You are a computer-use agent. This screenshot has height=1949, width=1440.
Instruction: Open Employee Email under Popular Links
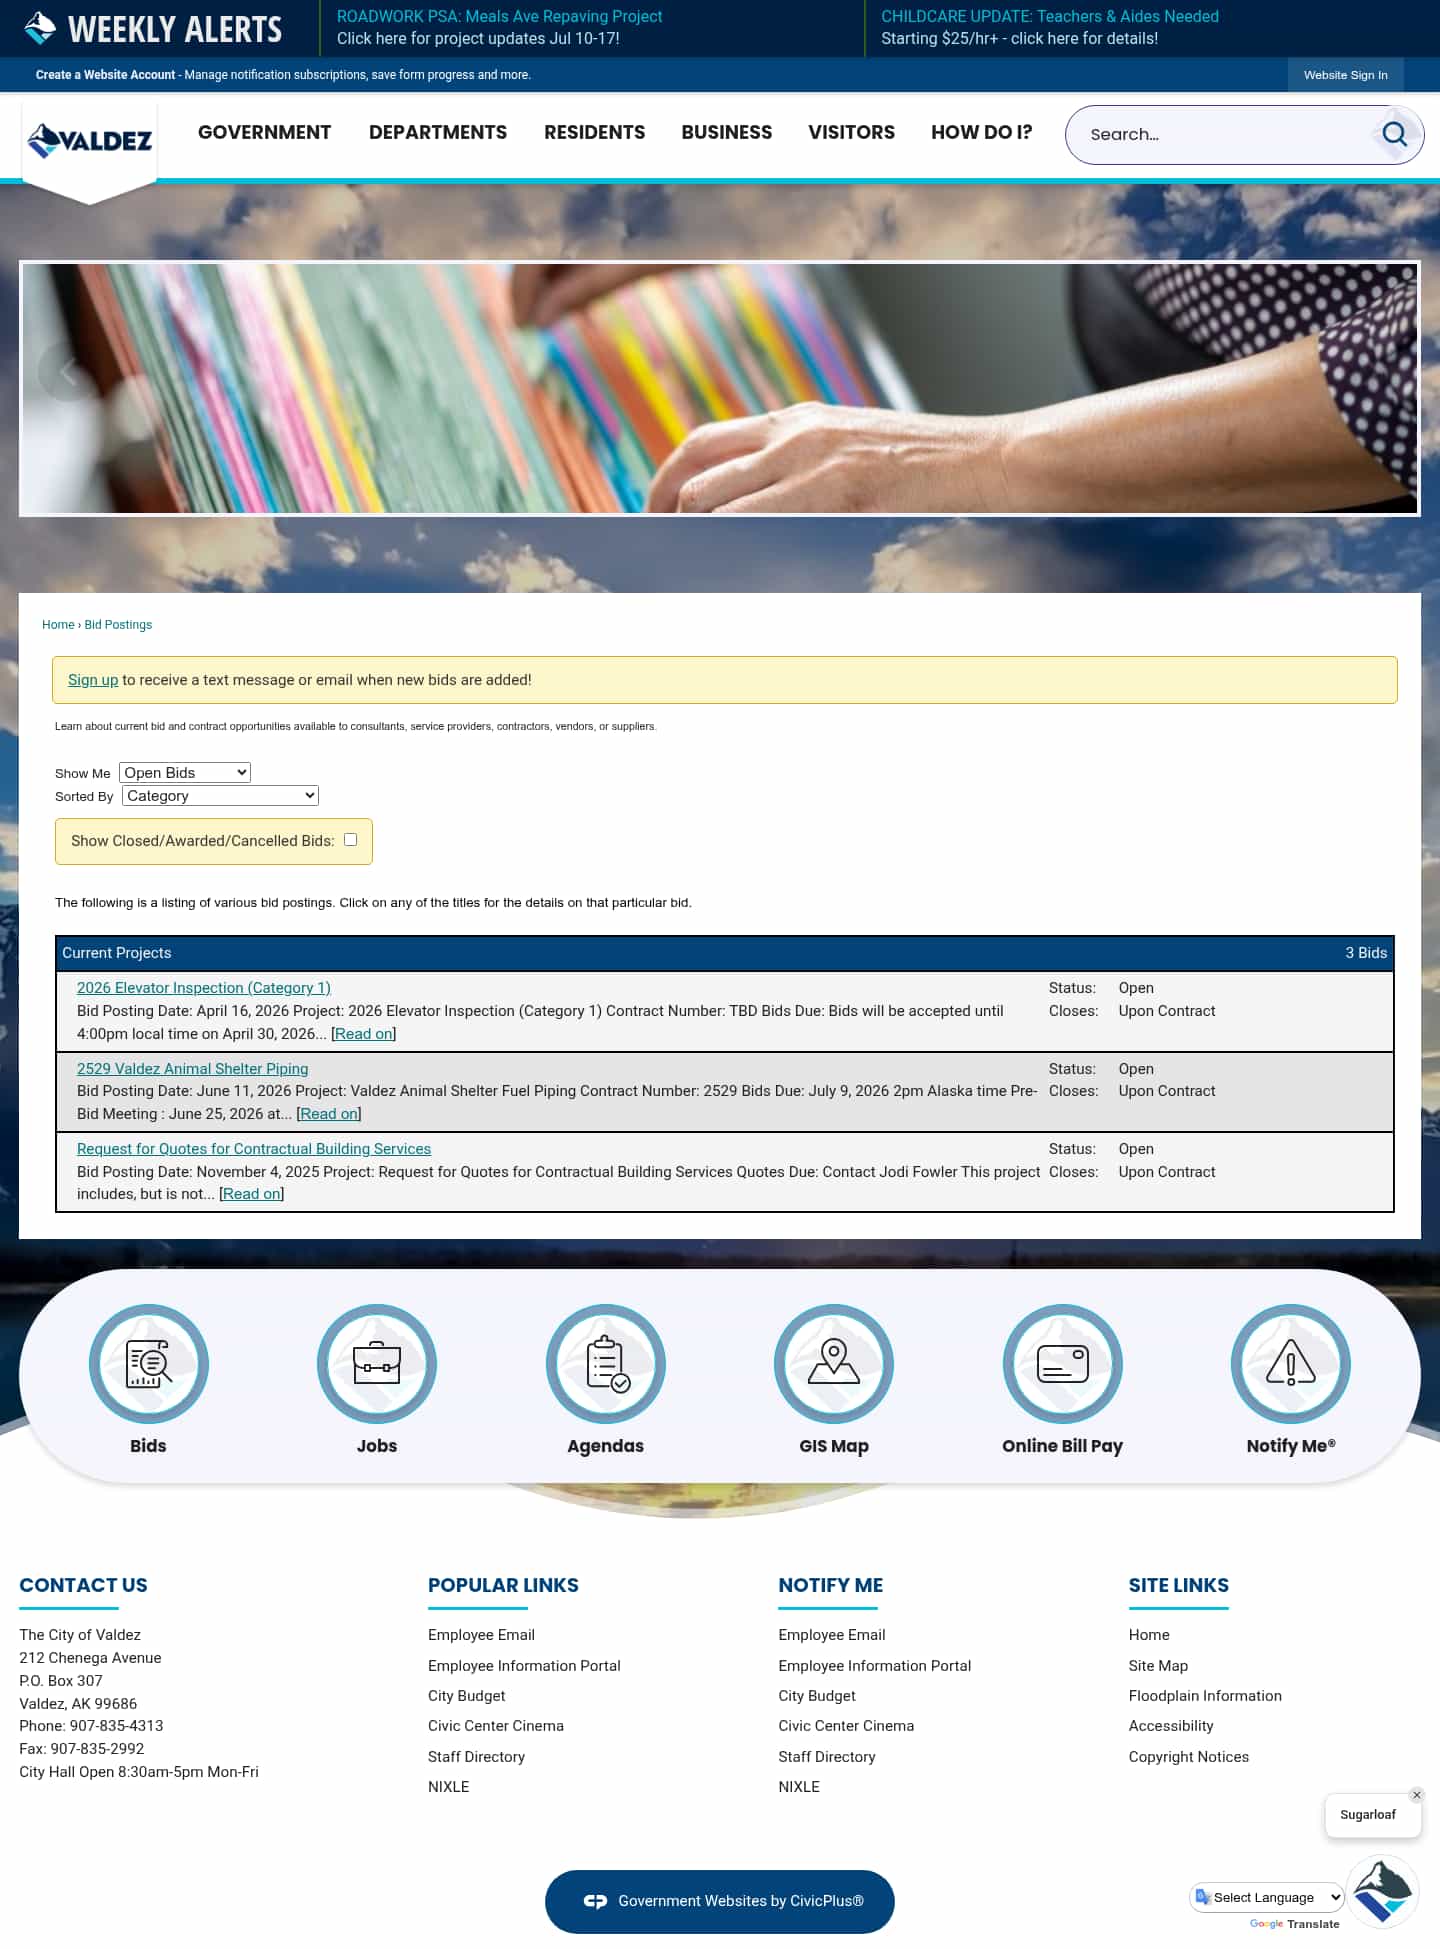click(481, 1635)
